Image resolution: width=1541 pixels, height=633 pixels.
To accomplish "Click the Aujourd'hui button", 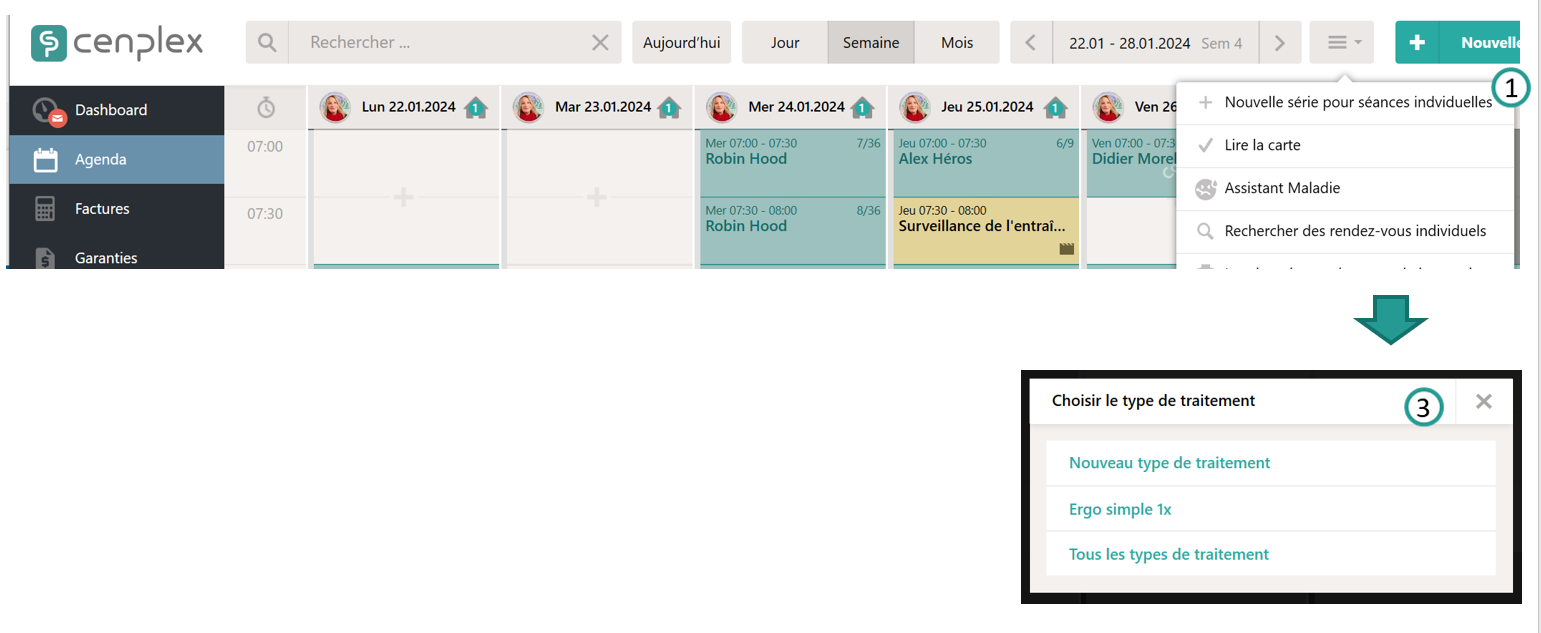I will click(x=681, y=43).
